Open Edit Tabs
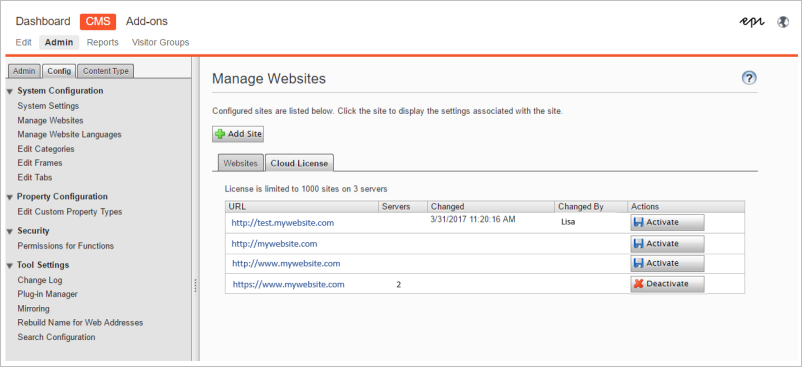The width and height of the screenshot is (802, 367). click(x=35, y=177)
